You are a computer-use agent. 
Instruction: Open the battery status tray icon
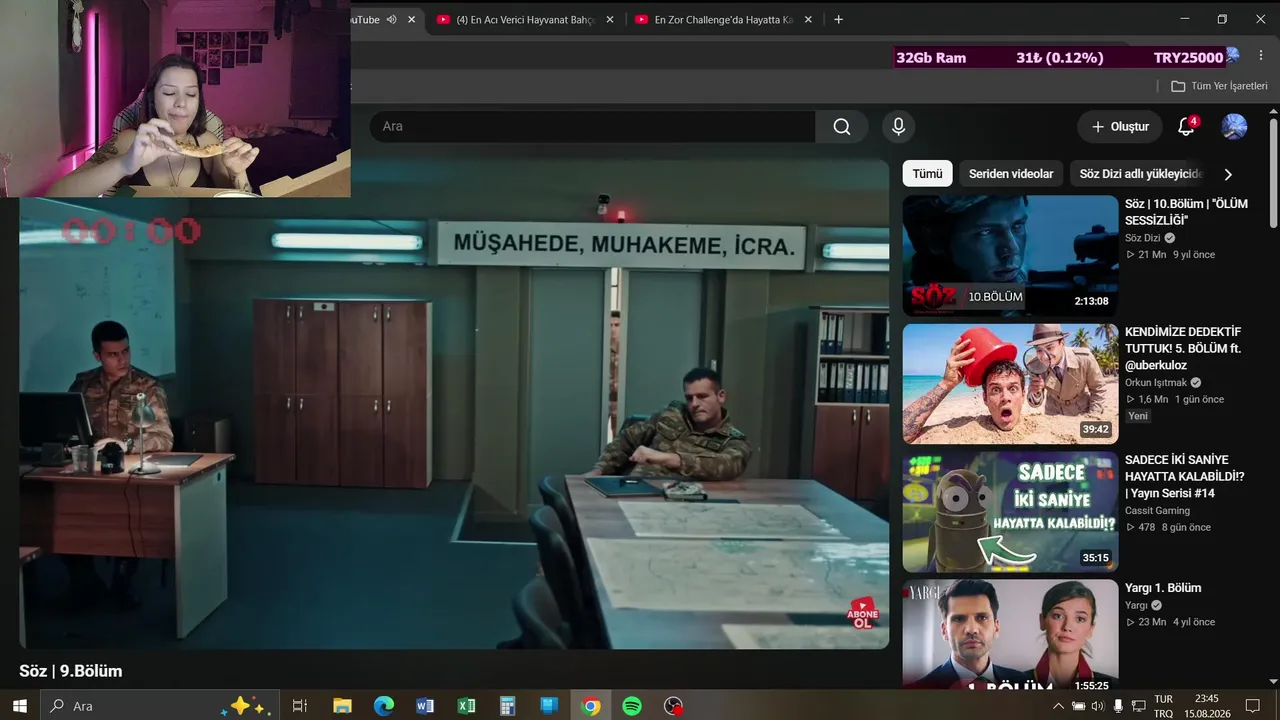(1078, 706)
